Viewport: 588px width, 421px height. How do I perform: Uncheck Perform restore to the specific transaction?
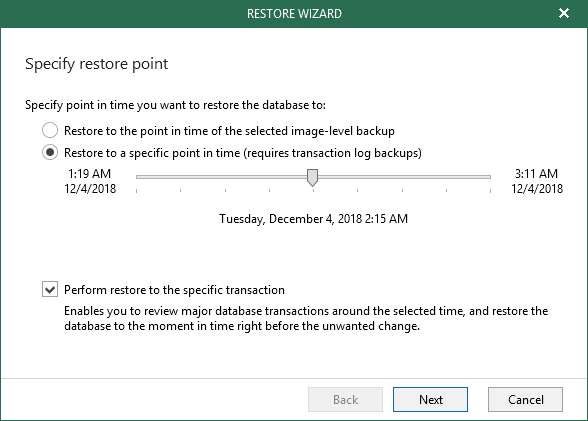coord(50,289)
